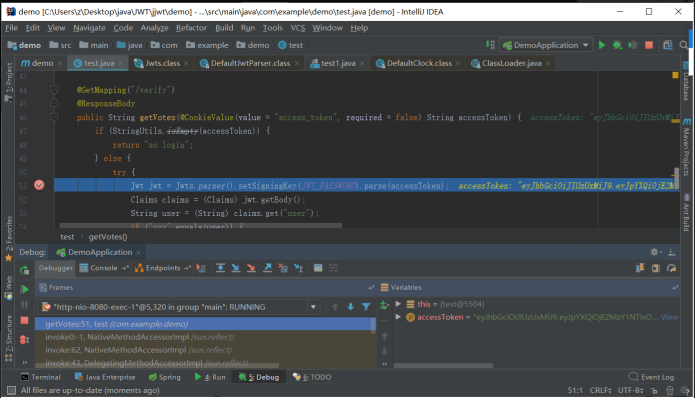Click the Drop Frame icon
The image size is (695, 398).
point(283,268)
